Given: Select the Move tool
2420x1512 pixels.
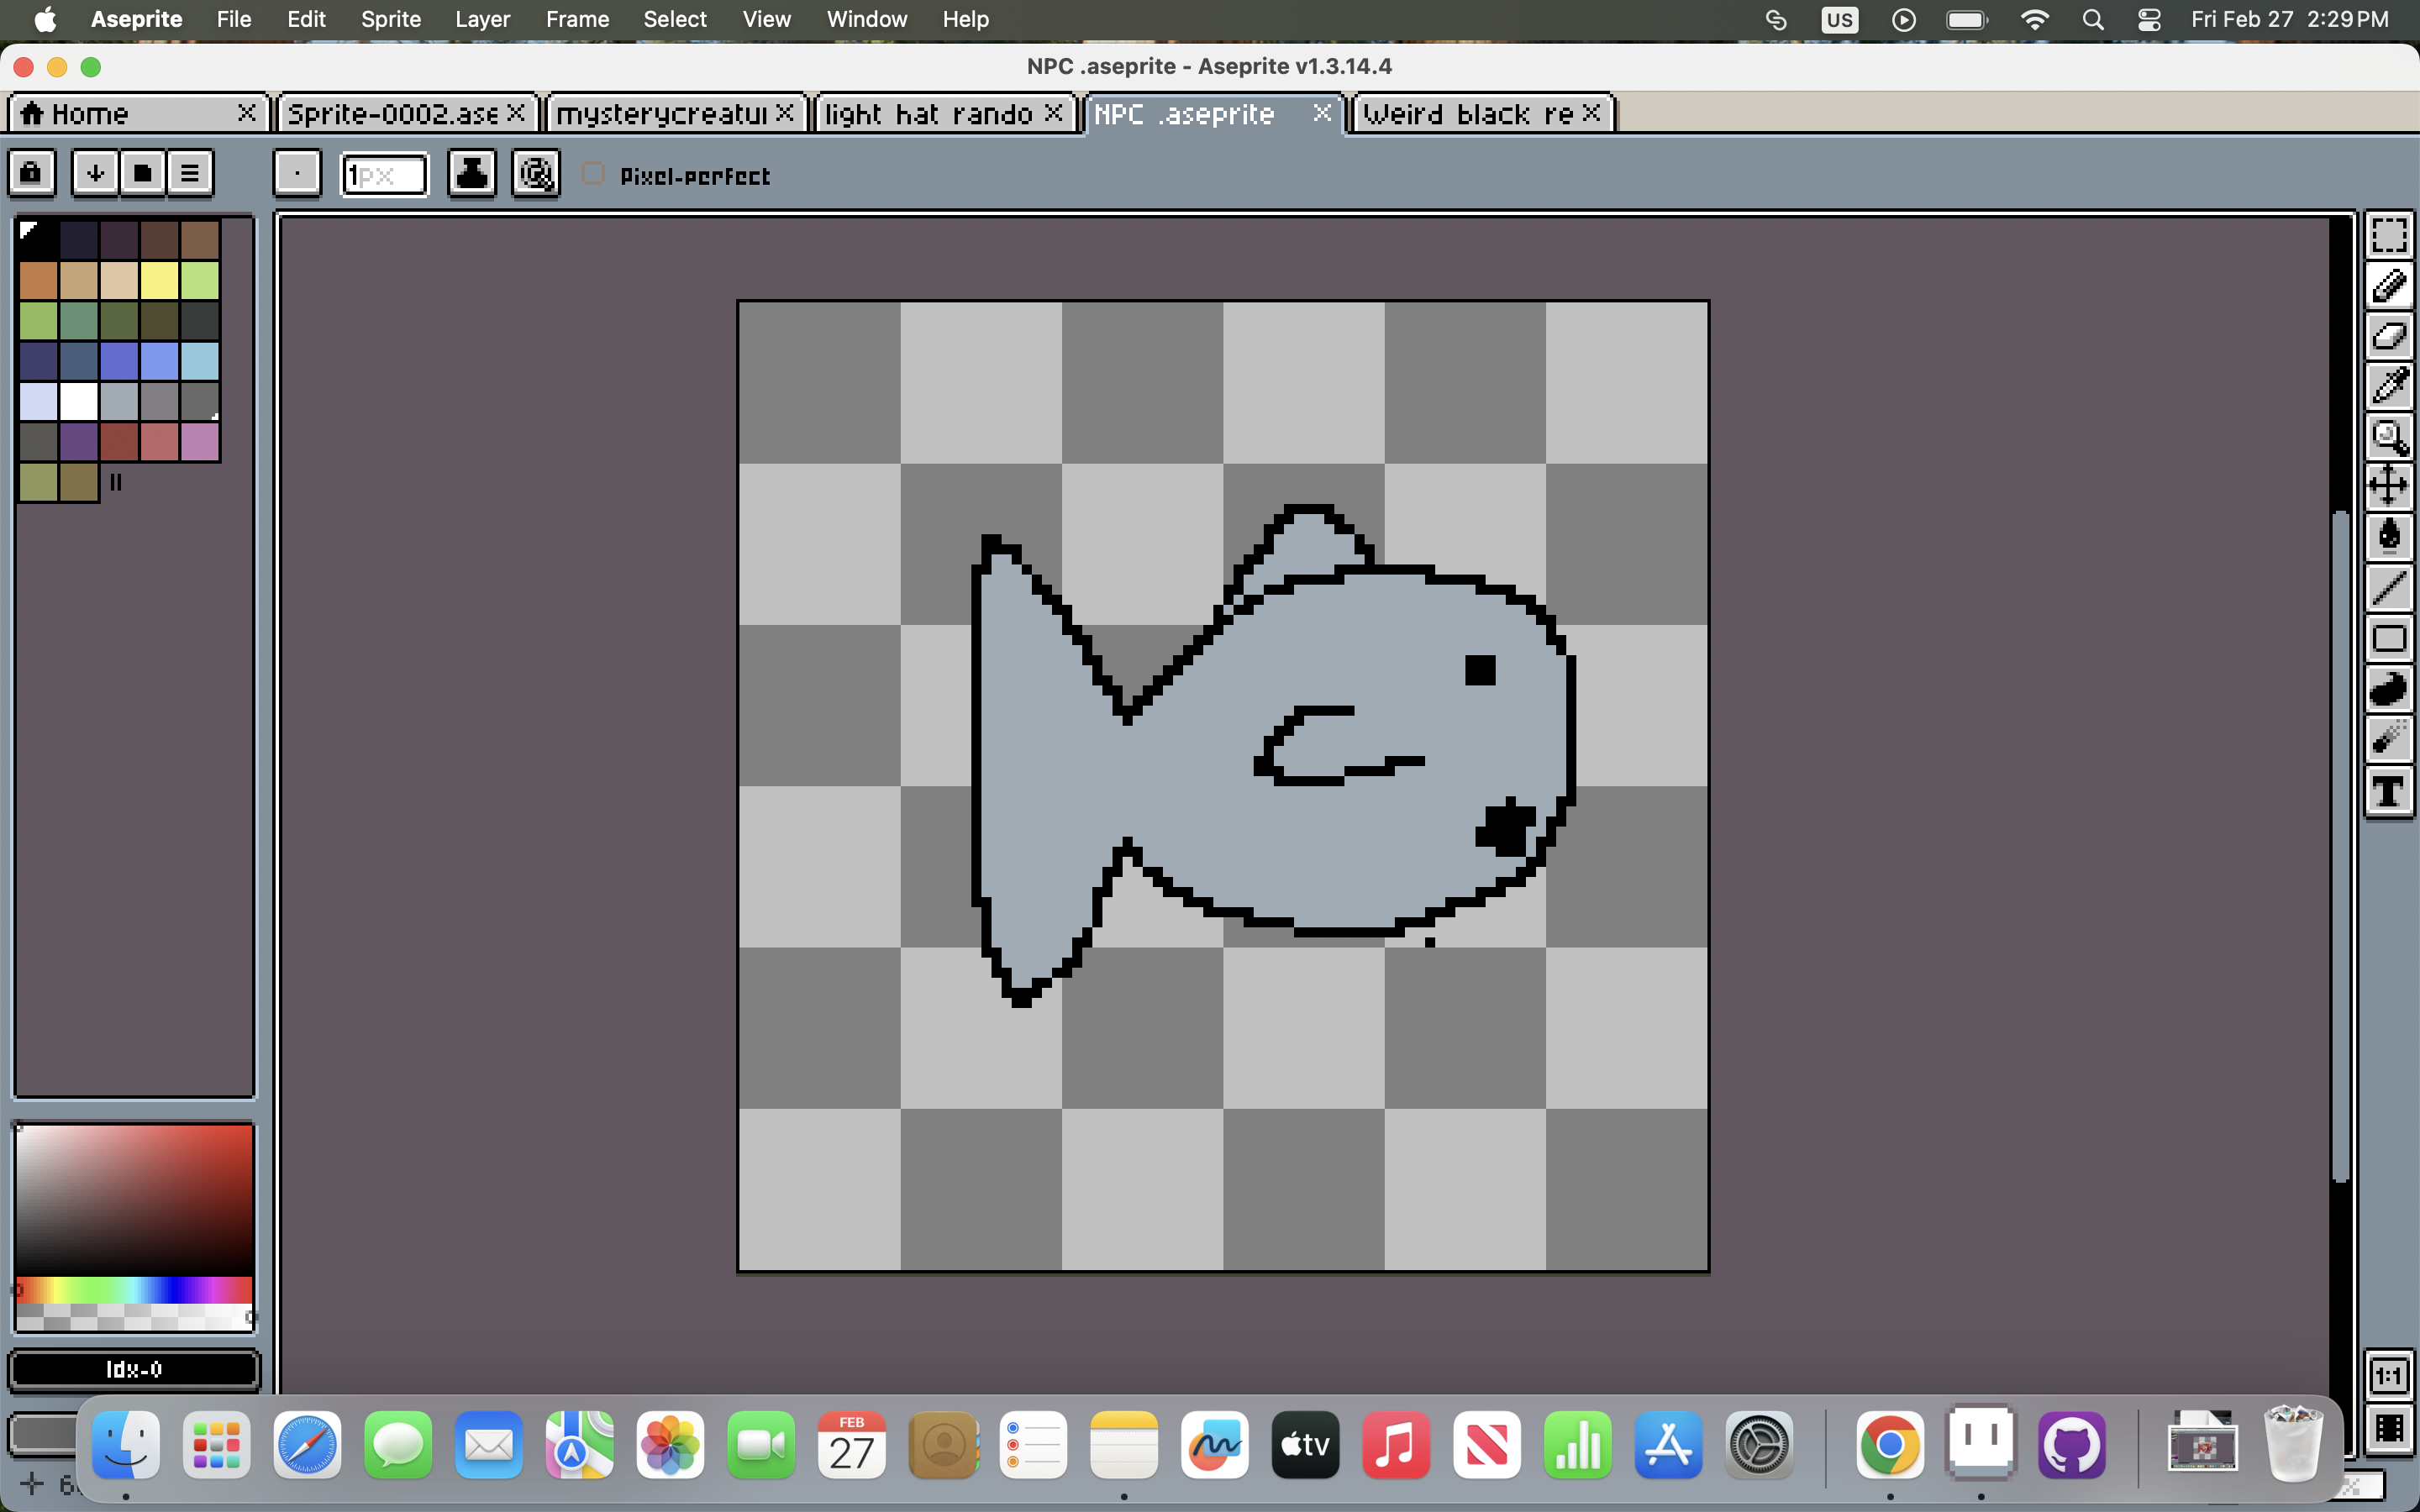Looking at the screenshot, I should coord(2389,487).
